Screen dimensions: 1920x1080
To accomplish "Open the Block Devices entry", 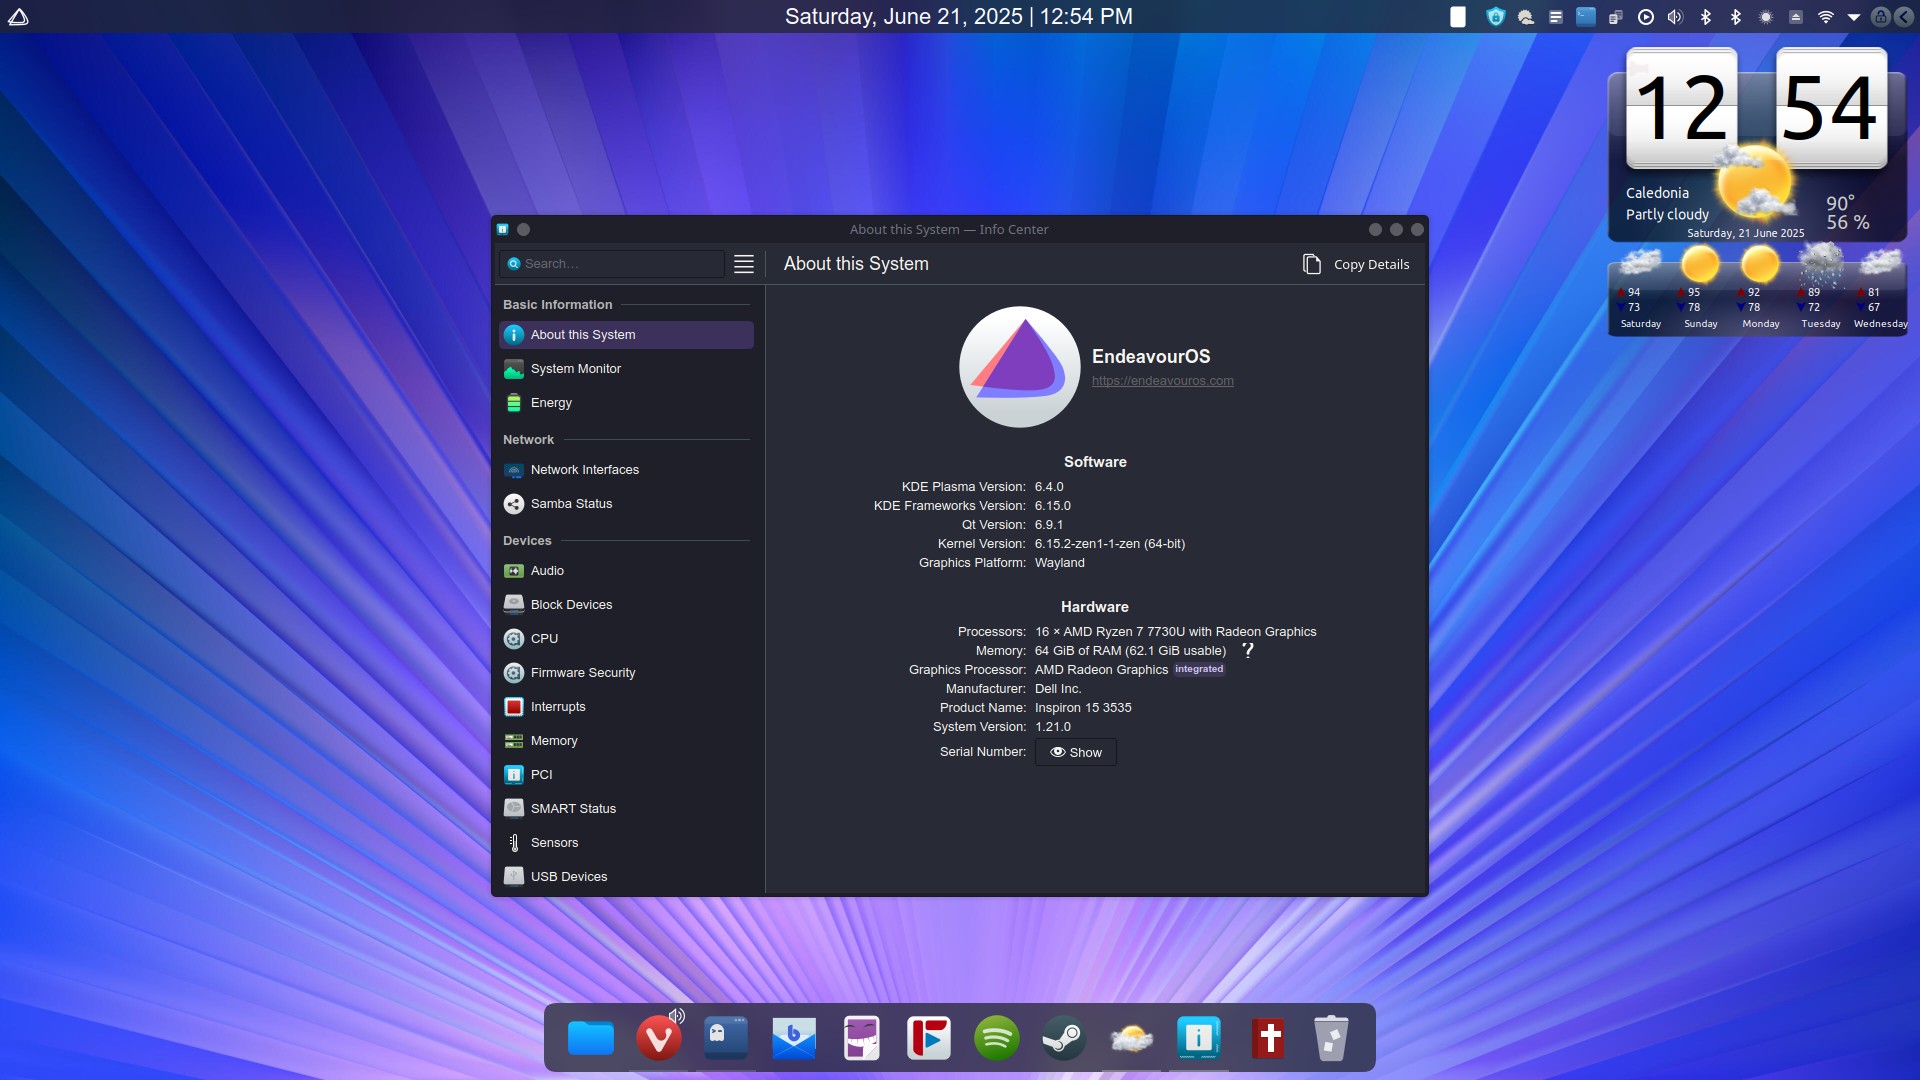I will click(x=571, y=605).
